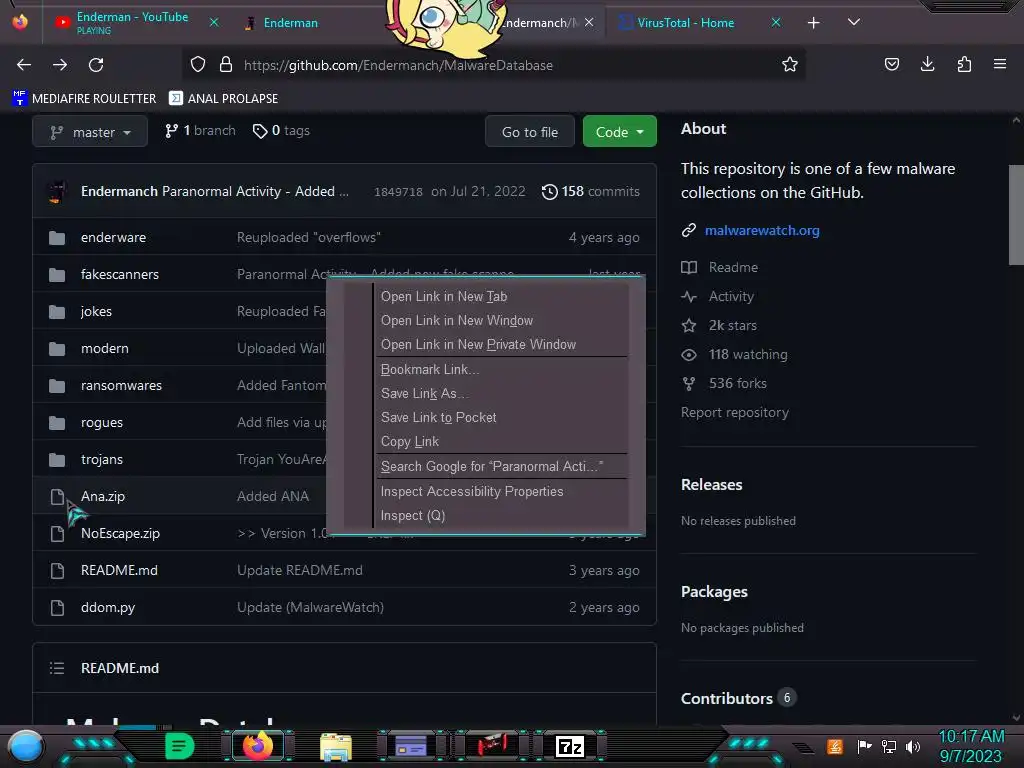This screenshot has width=1024, height=768.
Task: Choose Inspect Accessibility Properties
Action: 503,491
